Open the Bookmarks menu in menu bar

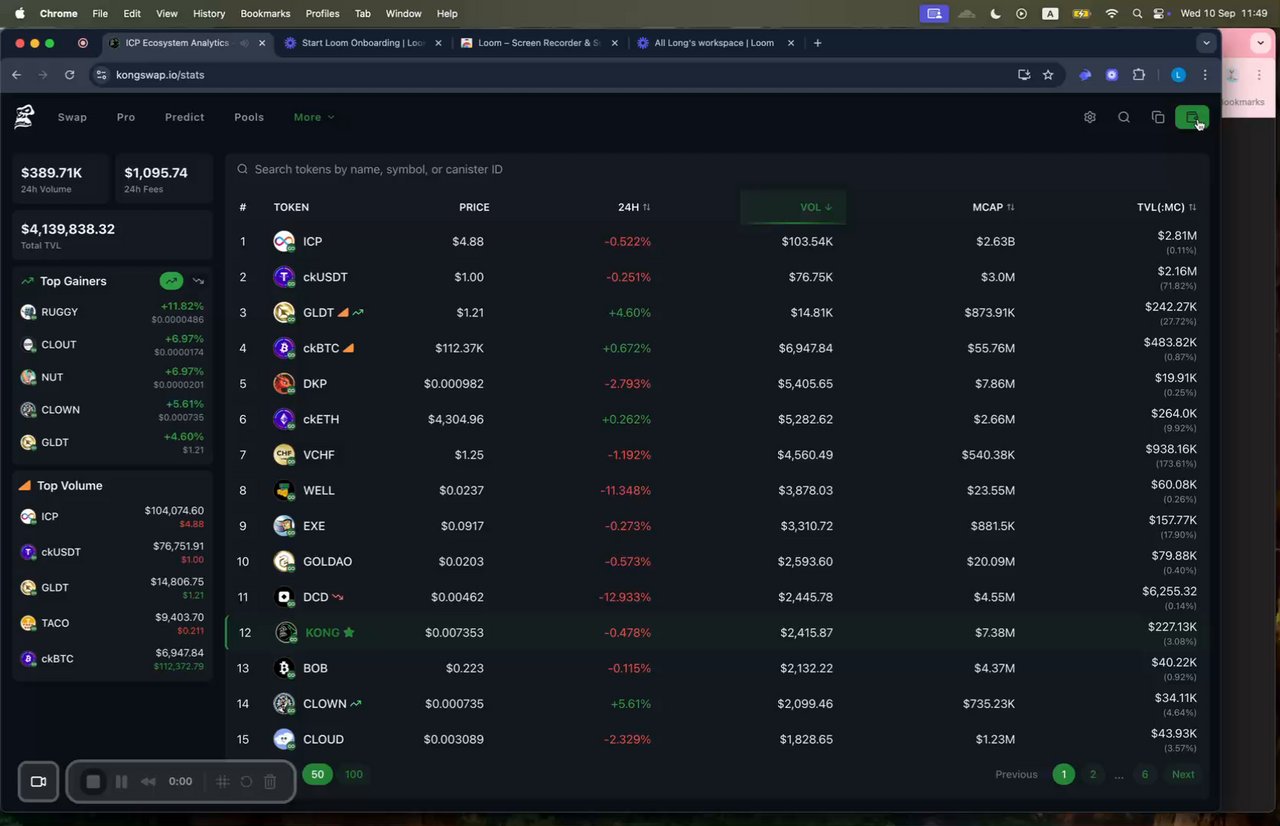265,13
